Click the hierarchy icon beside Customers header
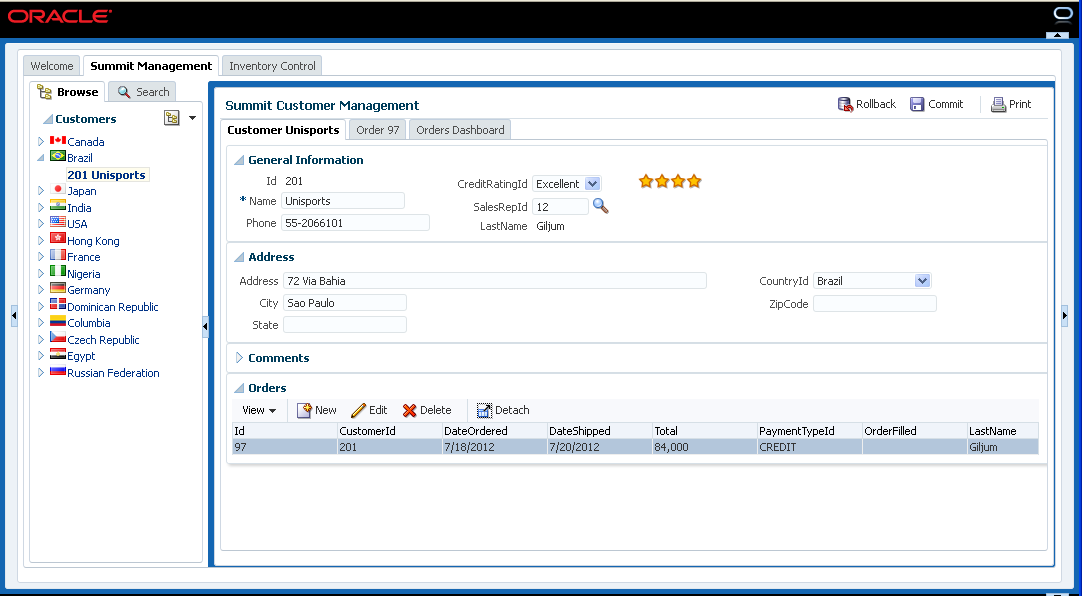This screenshot has height=596, width=1082. click(171, 118)
